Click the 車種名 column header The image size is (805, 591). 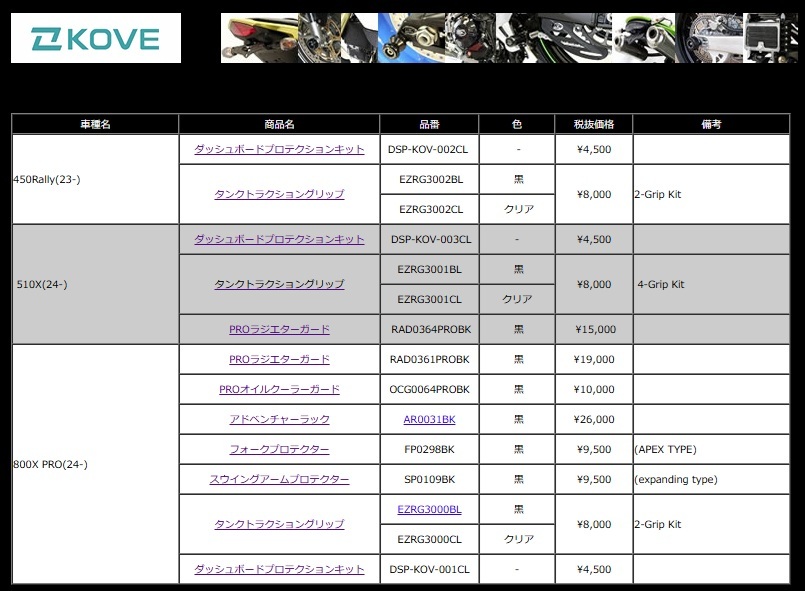[95, 124]
